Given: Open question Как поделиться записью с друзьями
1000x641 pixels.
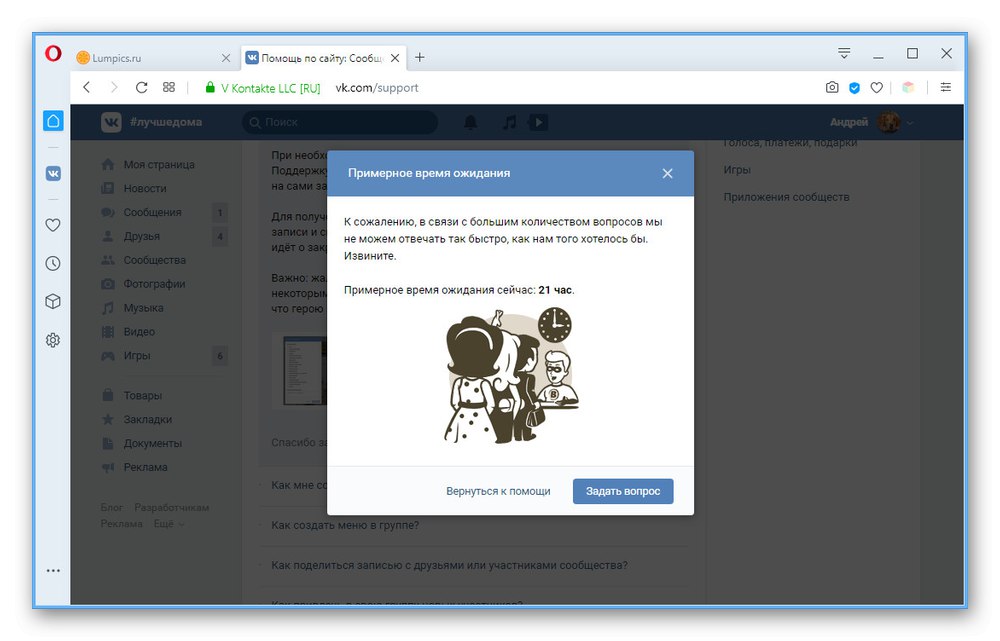Looking at the screenshot, I should pyautogui.click(x=449, y=565).
